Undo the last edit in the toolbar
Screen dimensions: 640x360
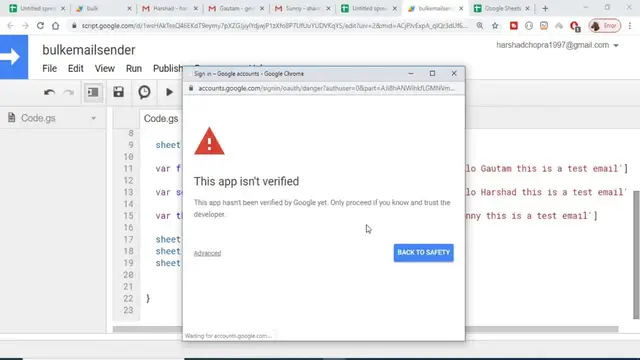click(49, 92)
